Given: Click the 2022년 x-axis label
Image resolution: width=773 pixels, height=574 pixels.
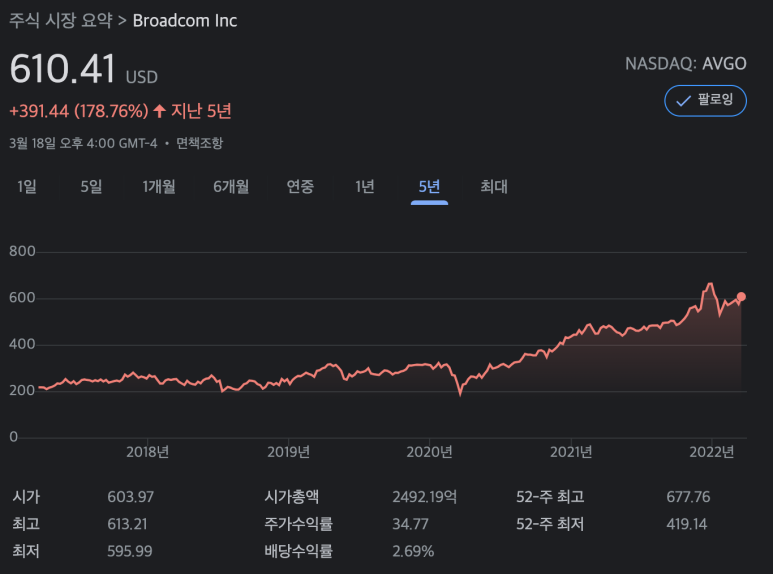Looking at the screenshot, I should 712,452.
